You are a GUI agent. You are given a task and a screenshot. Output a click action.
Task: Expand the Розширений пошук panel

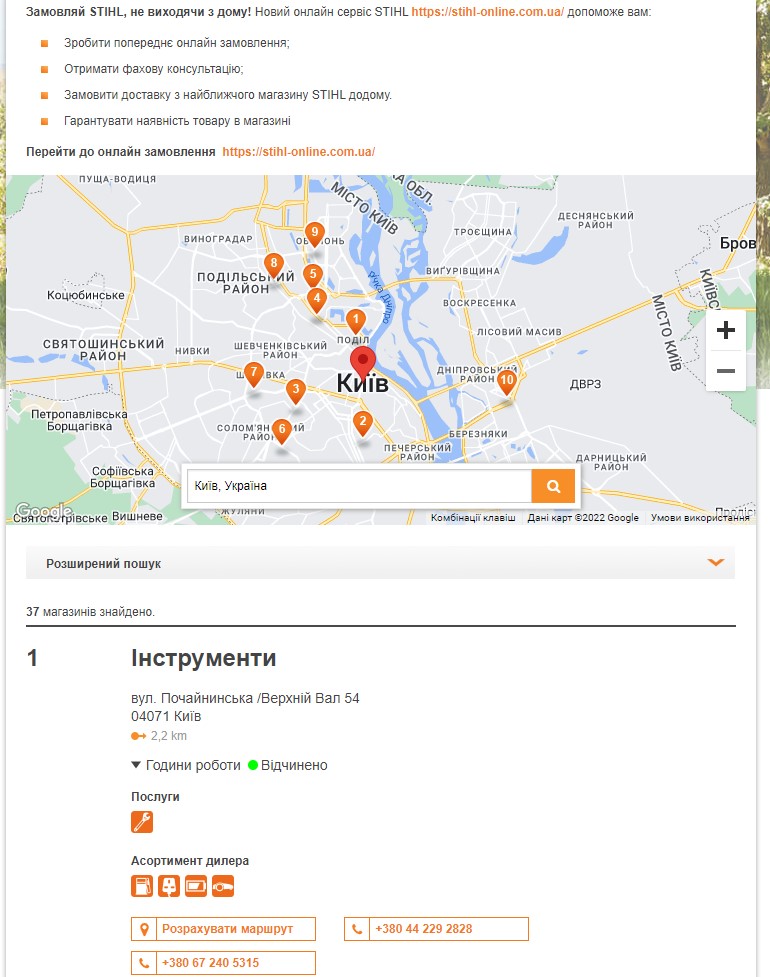click(380, 563)
